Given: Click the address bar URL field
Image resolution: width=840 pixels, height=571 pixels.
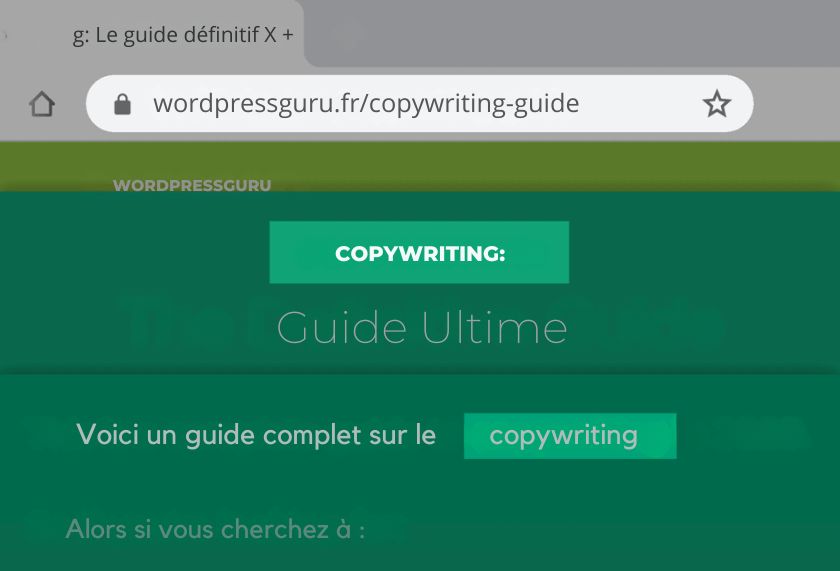Looking at the screenshot, I should [419, 104].
